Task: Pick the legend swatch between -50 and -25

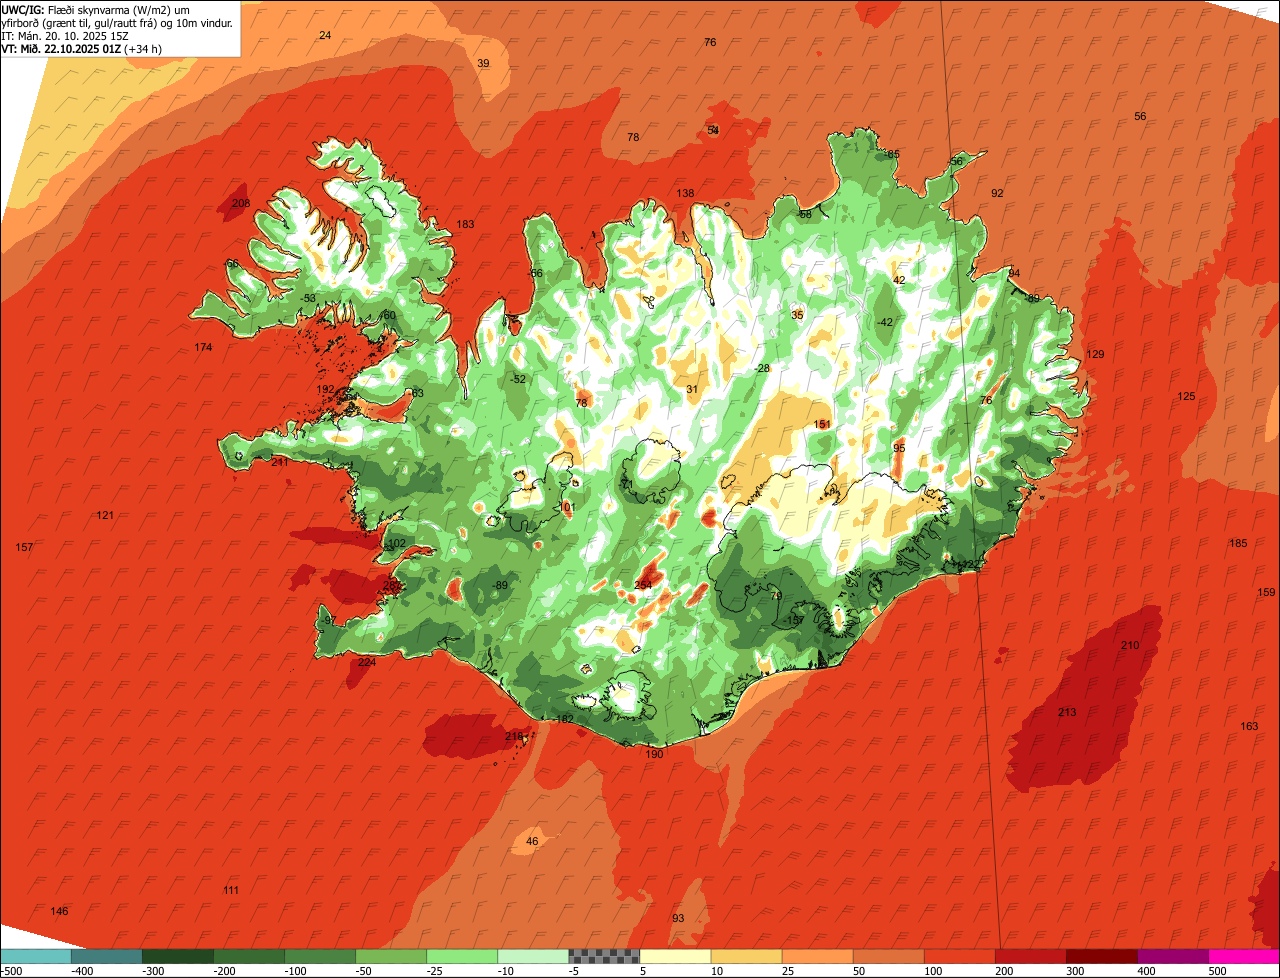Action: coord(391,957)
